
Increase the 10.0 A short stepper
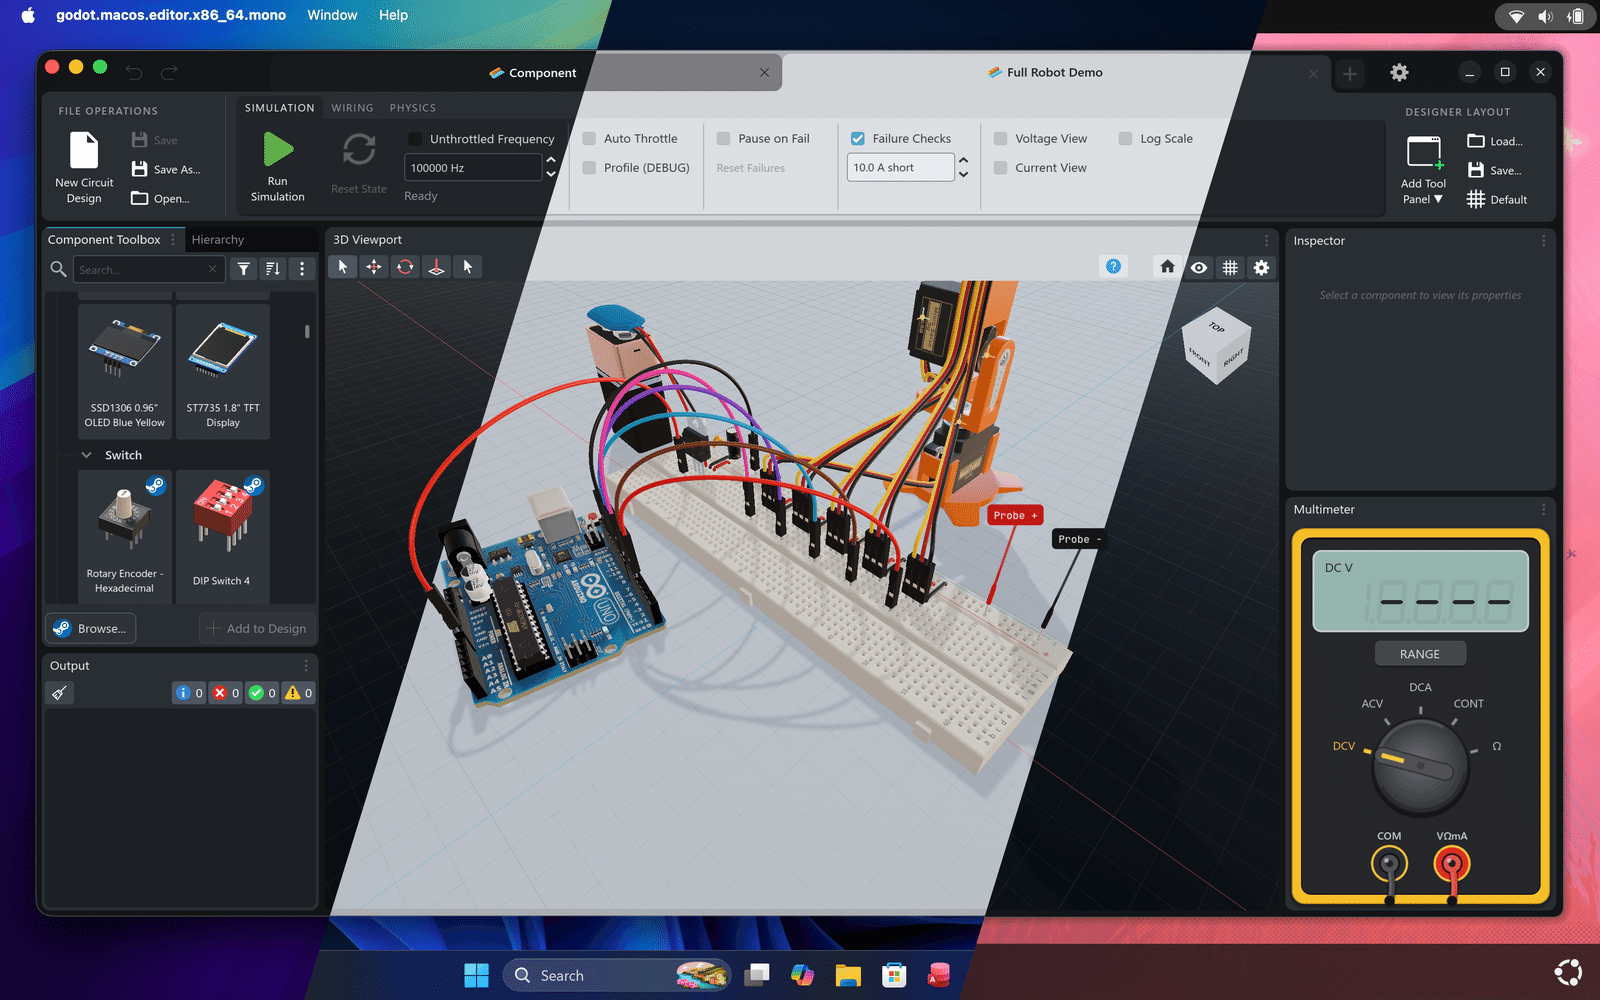[963, 160]
